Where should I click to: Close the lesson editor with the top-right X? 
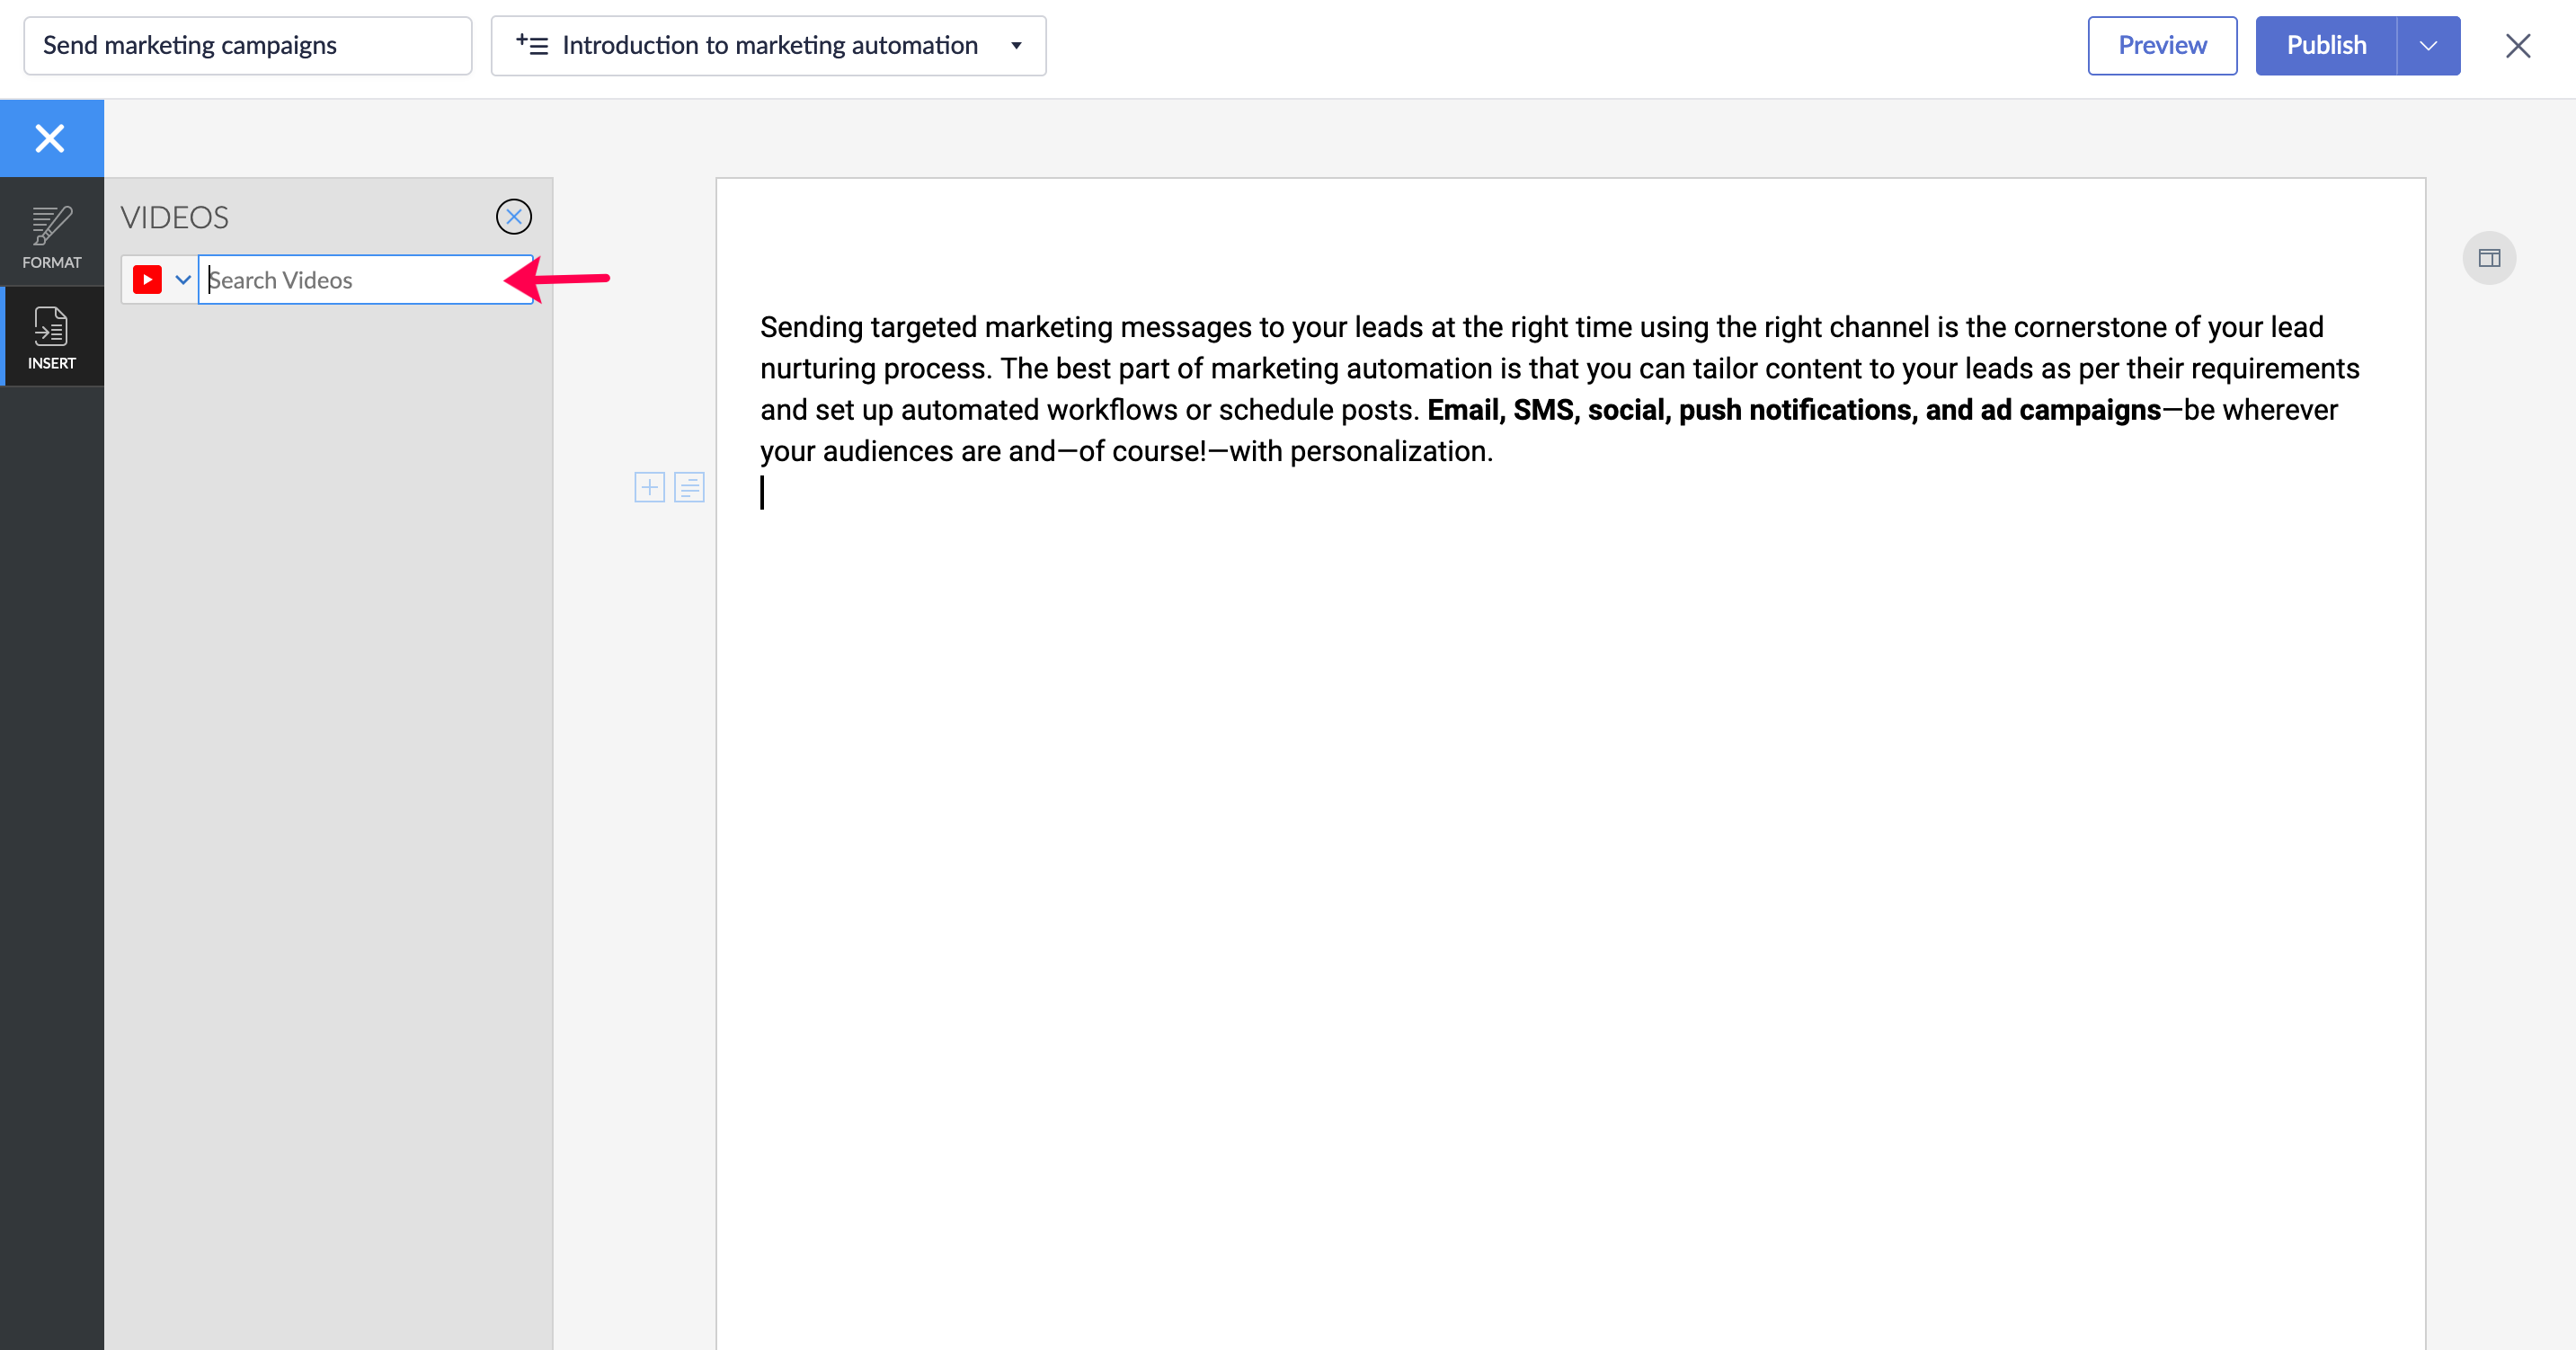tap(2517, 45)
